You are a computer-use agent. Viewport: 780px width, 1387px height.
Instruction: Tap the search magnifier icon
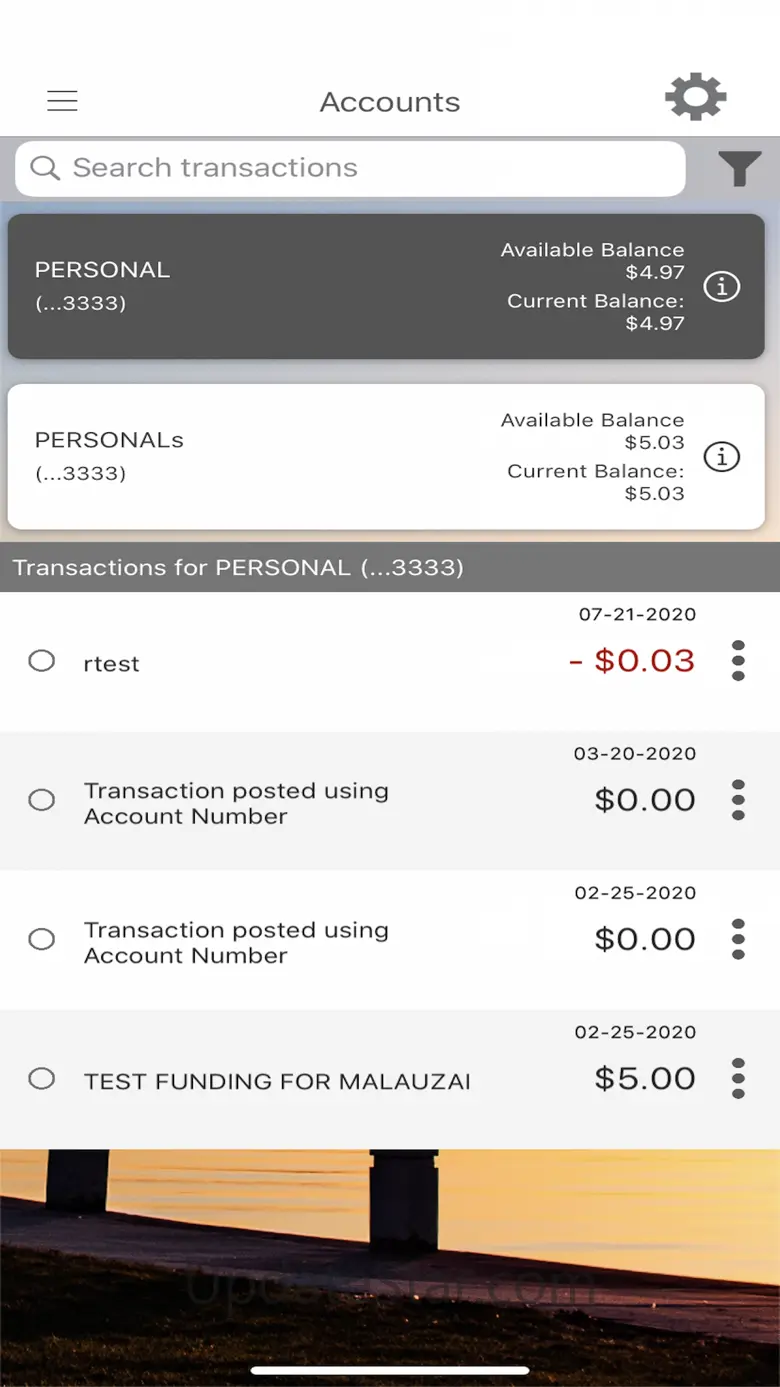tap(45, 168)
